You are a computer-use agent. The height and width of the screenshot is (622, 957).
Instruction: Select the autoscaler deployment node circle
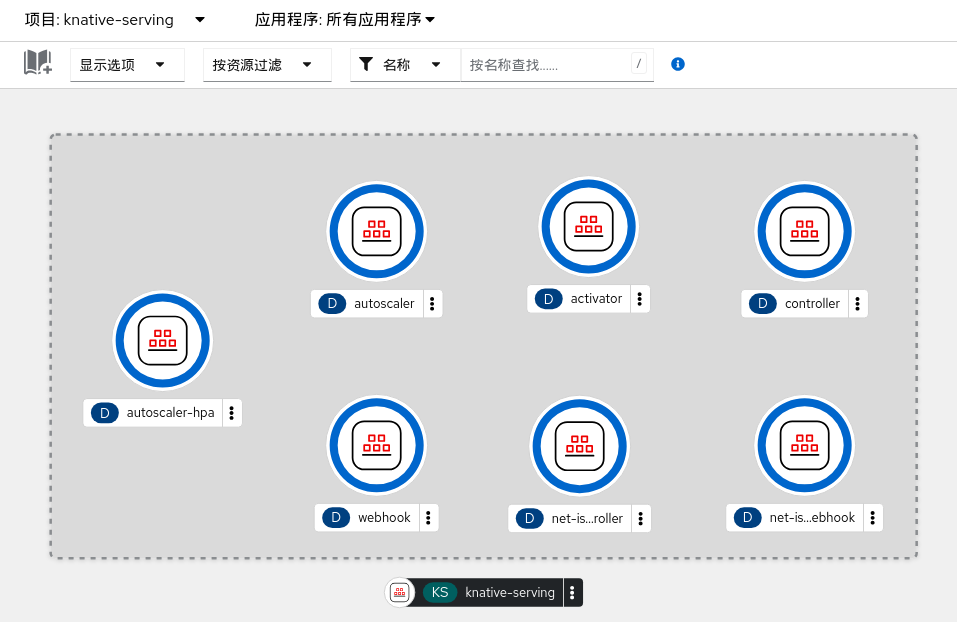coord(377,231)
